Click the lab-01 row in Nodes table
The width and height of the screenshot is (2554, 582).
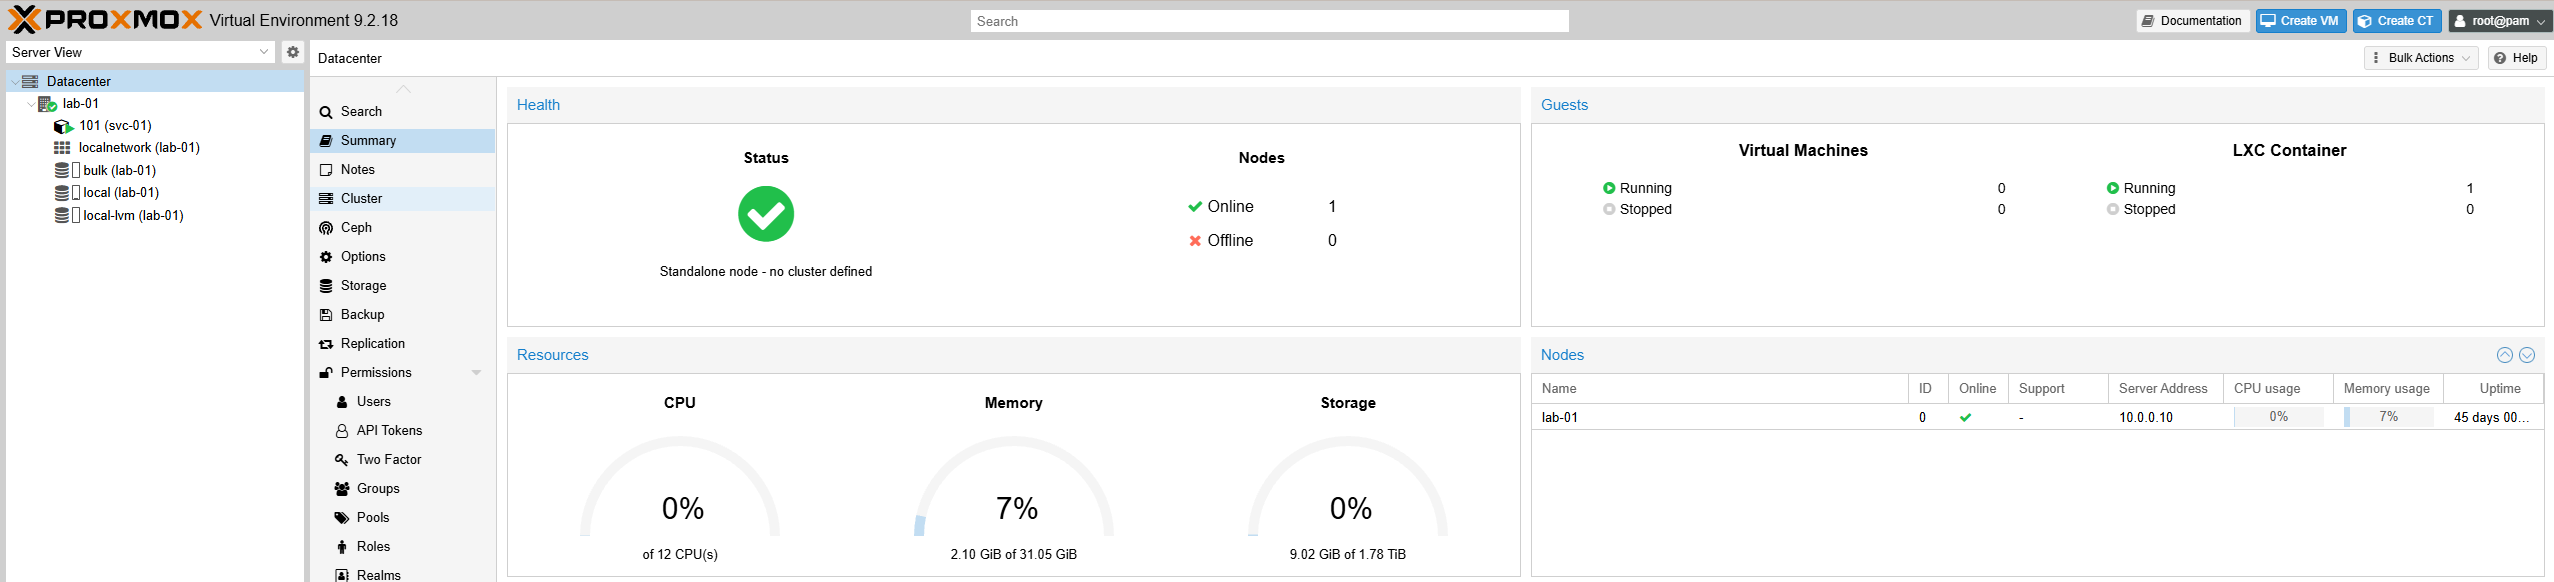[x=2037, y=418]
